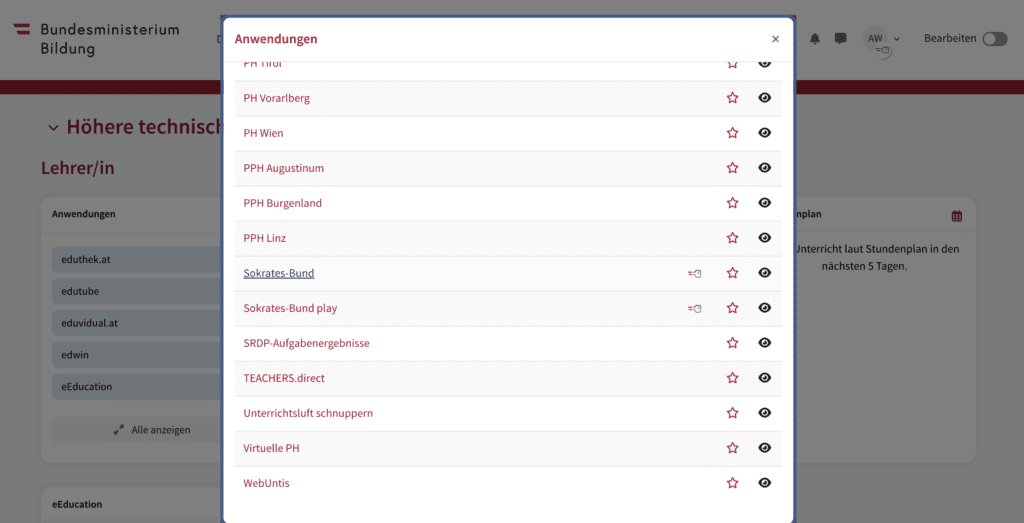Toggle visibility of PH Wien
The image size is (1024, 523).
[765, 133]
